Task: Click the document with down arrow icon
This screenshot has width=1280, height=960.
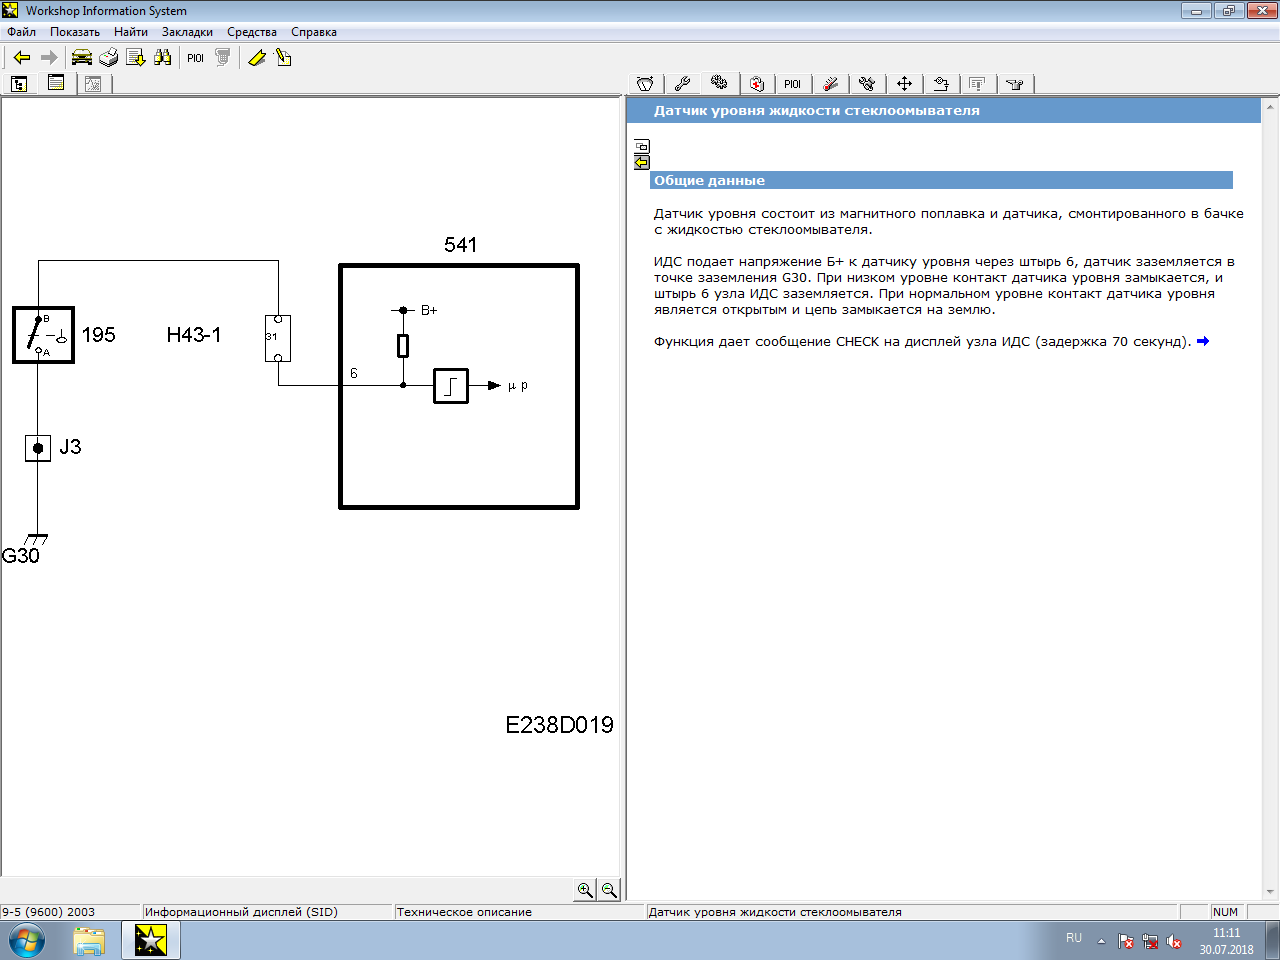Action: (136, 58)
